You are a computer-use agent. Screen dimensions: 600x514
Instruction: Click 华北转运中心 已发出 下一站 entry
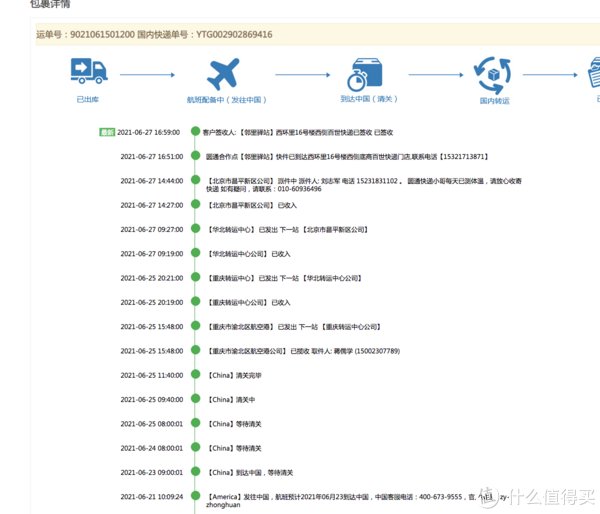click(x=287, y=230)
